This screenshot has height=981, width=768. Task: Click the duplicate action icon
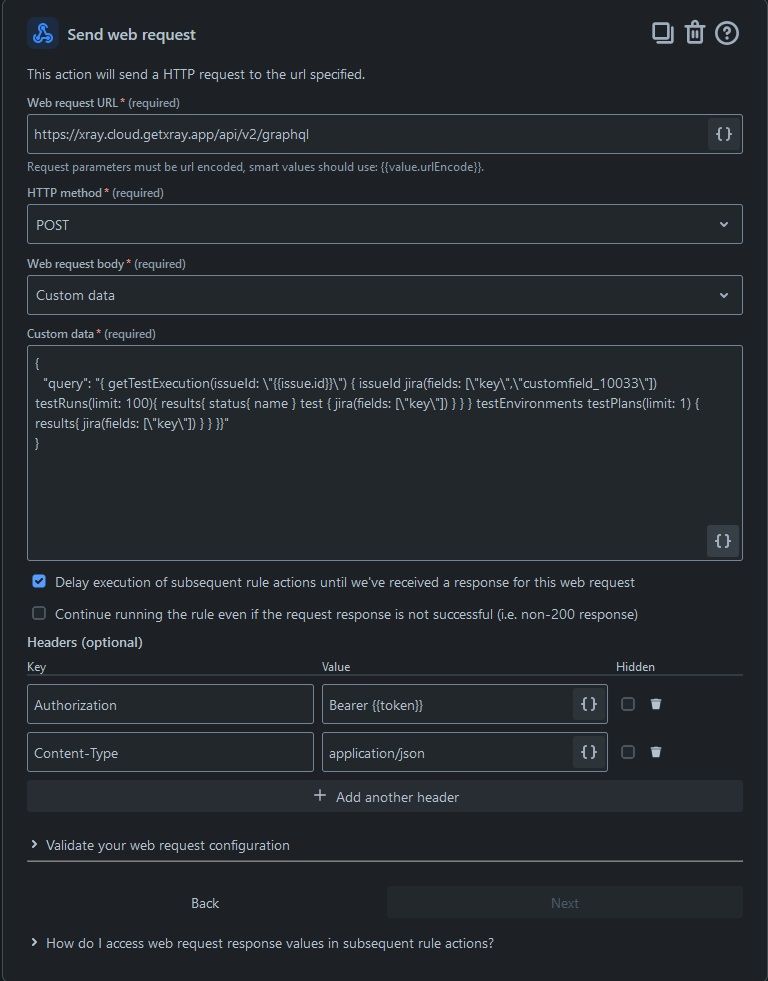tap(662, 33)
